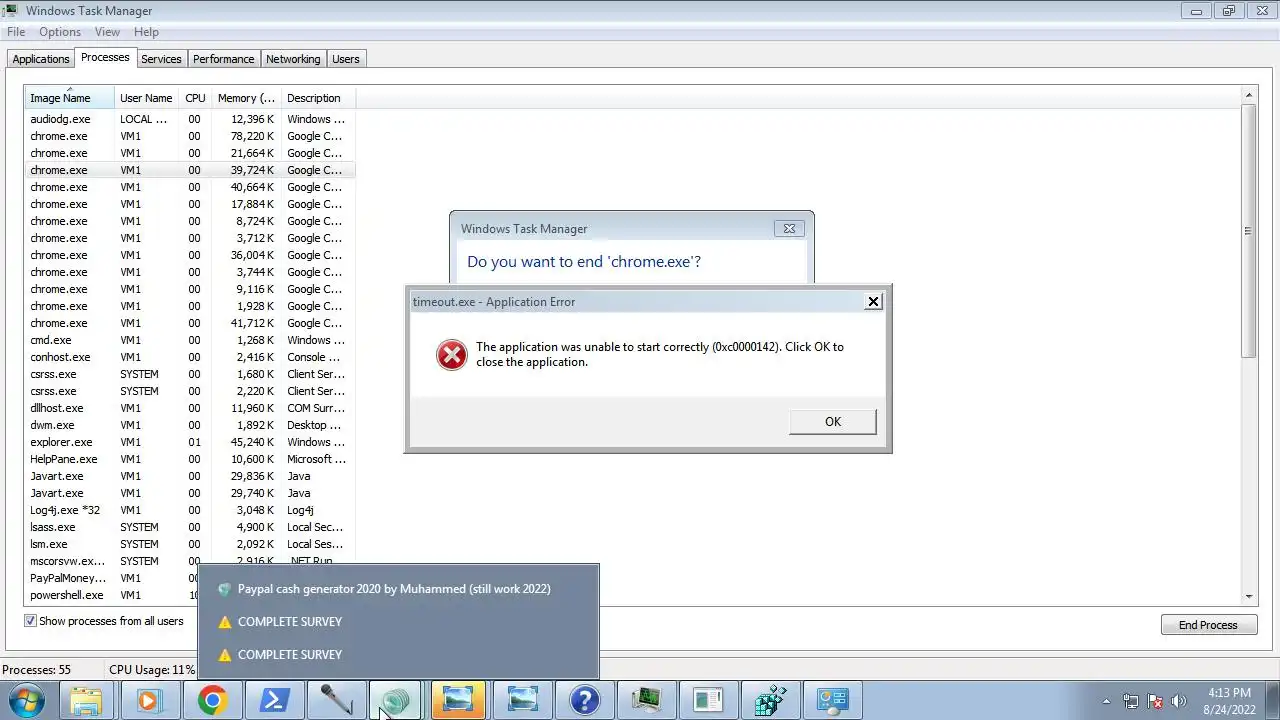Open the File menu
This screenshot has height=720, width=1280.
16,32
